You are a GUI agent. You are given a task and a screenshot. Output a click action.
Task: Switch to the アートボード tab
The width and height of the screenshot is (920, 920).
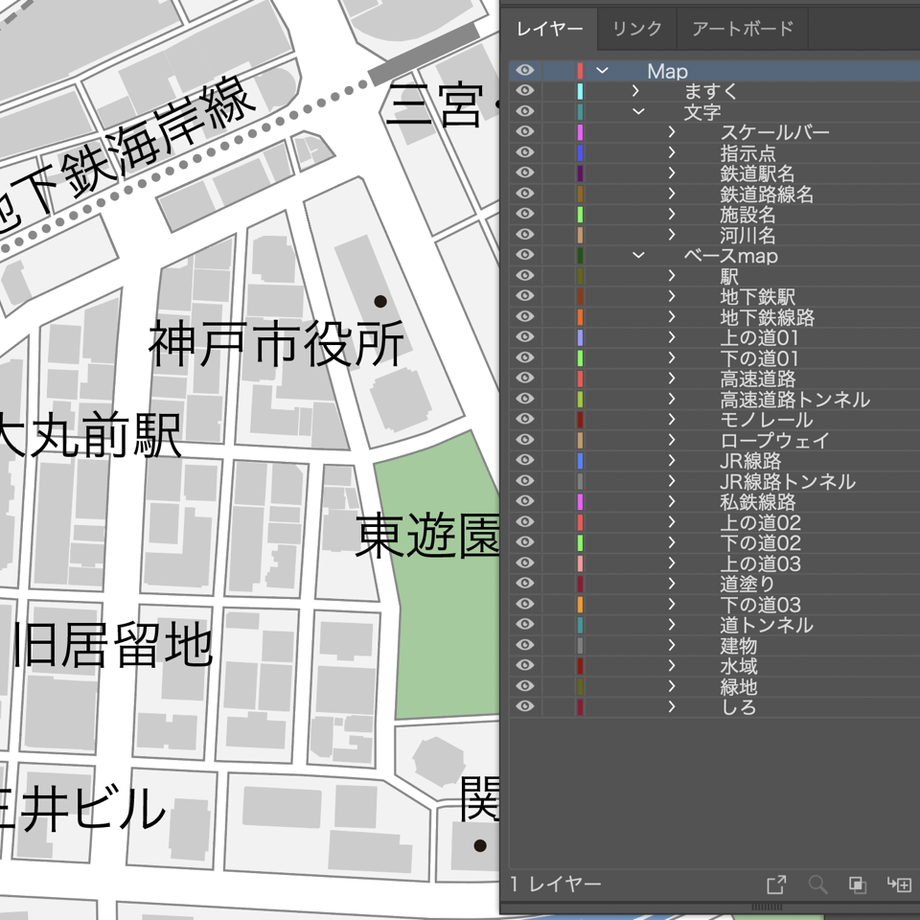coord(743,29)
